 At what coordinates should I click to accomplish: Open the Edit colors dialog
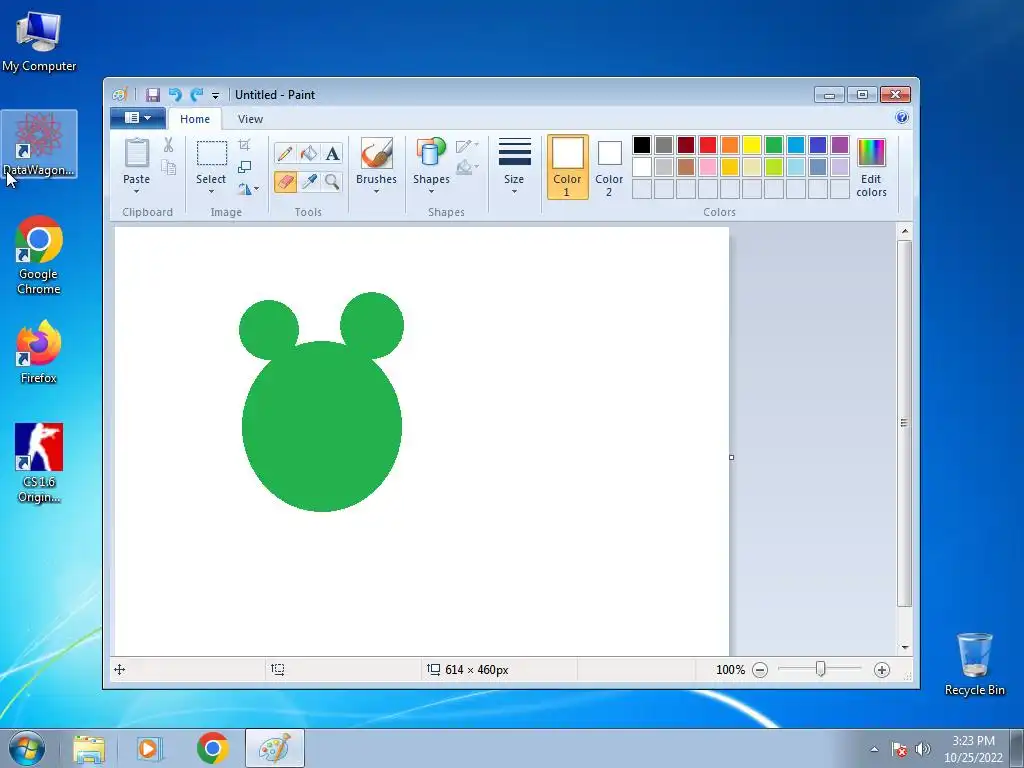click(871, 168)
